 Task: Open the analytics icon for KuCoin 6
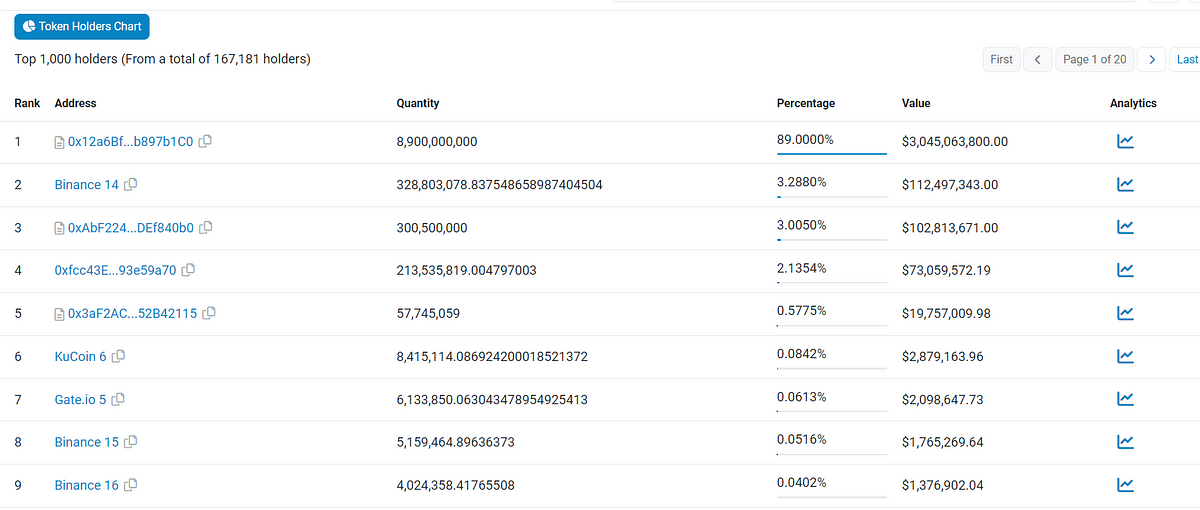tap(1125, 357)
